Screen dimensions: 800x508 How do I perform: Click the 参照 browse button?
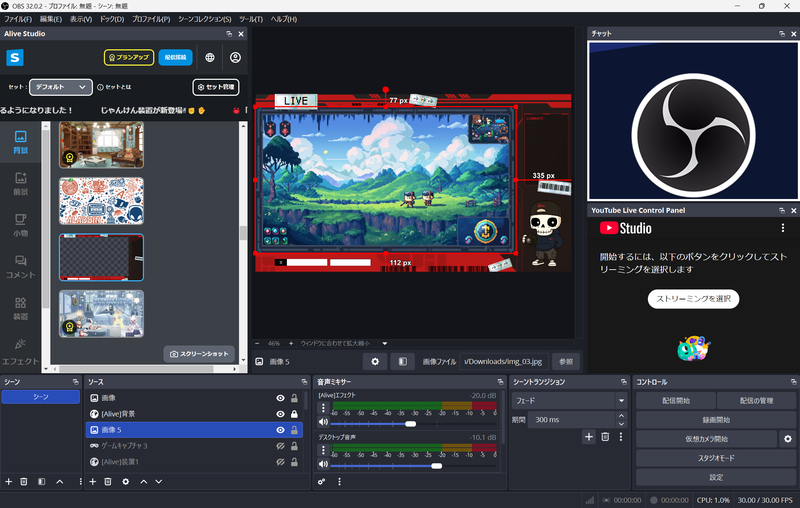566,362
